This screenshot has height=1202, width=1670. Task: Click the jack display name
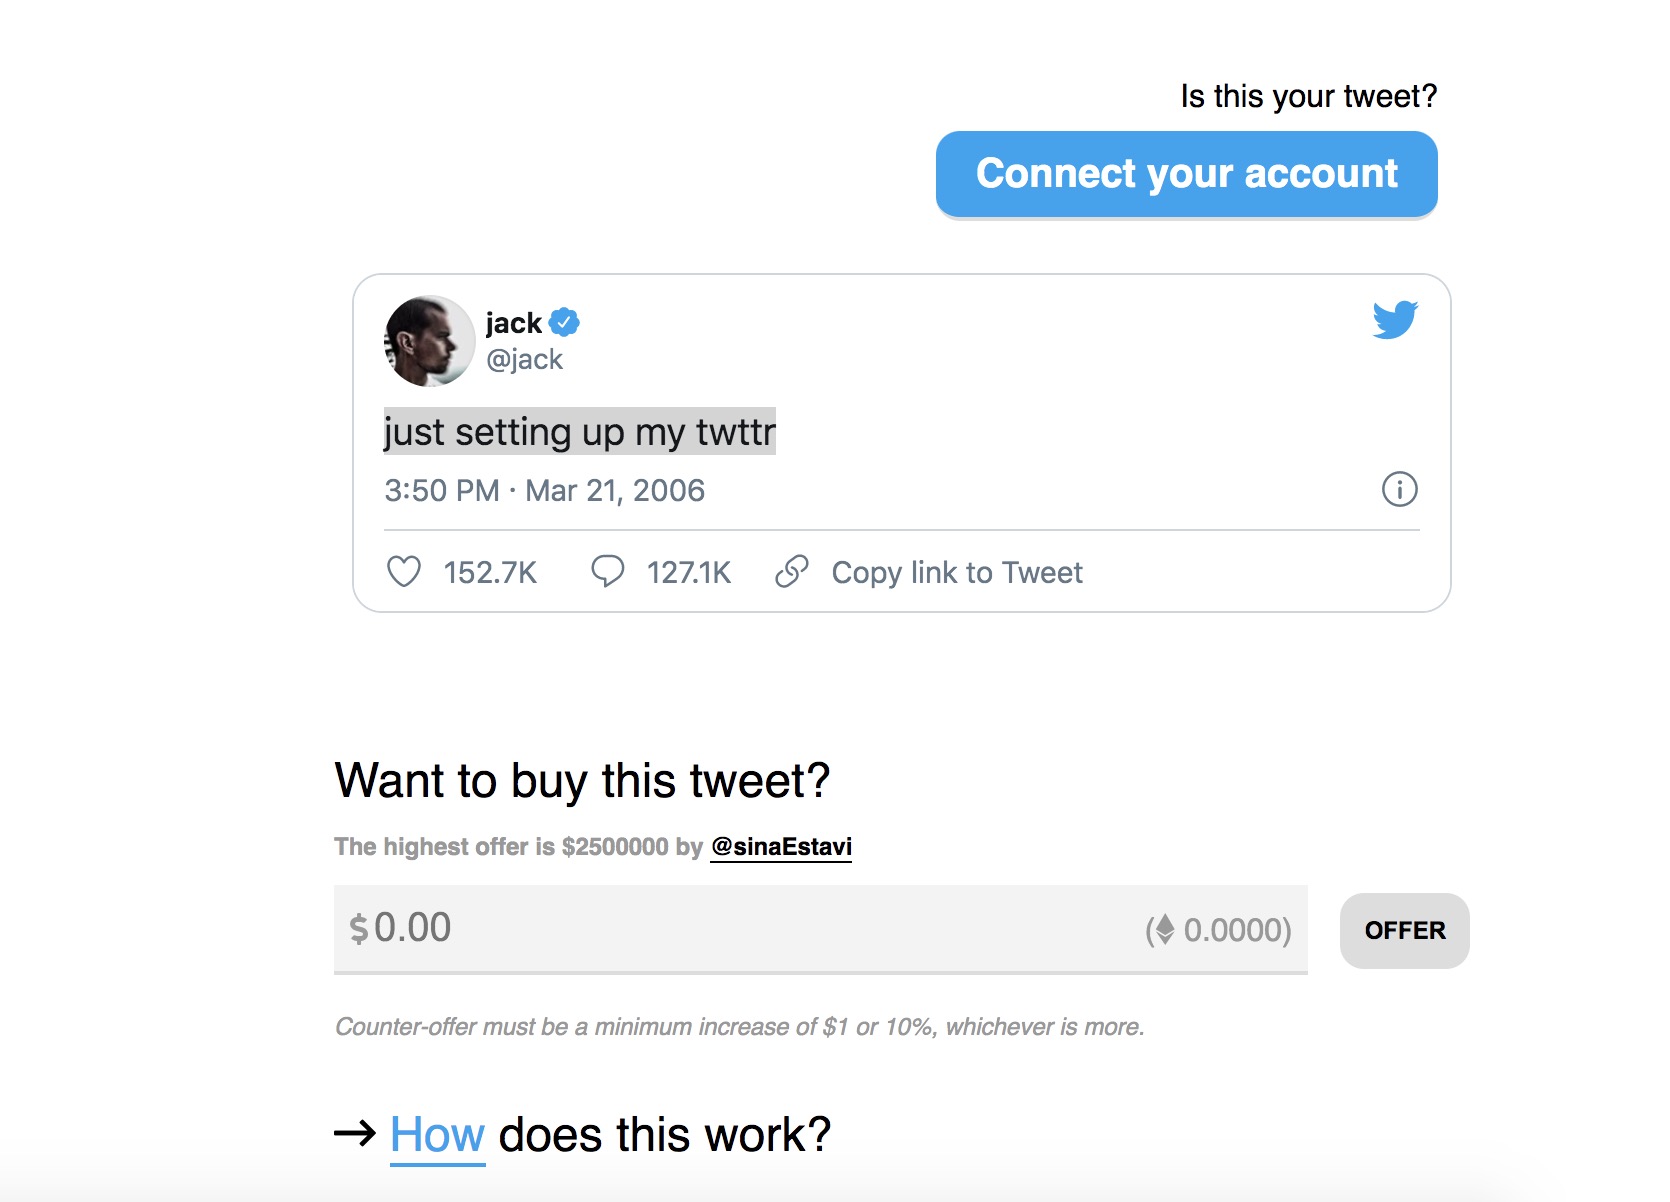pyautogui.click(x=513, y=323)
